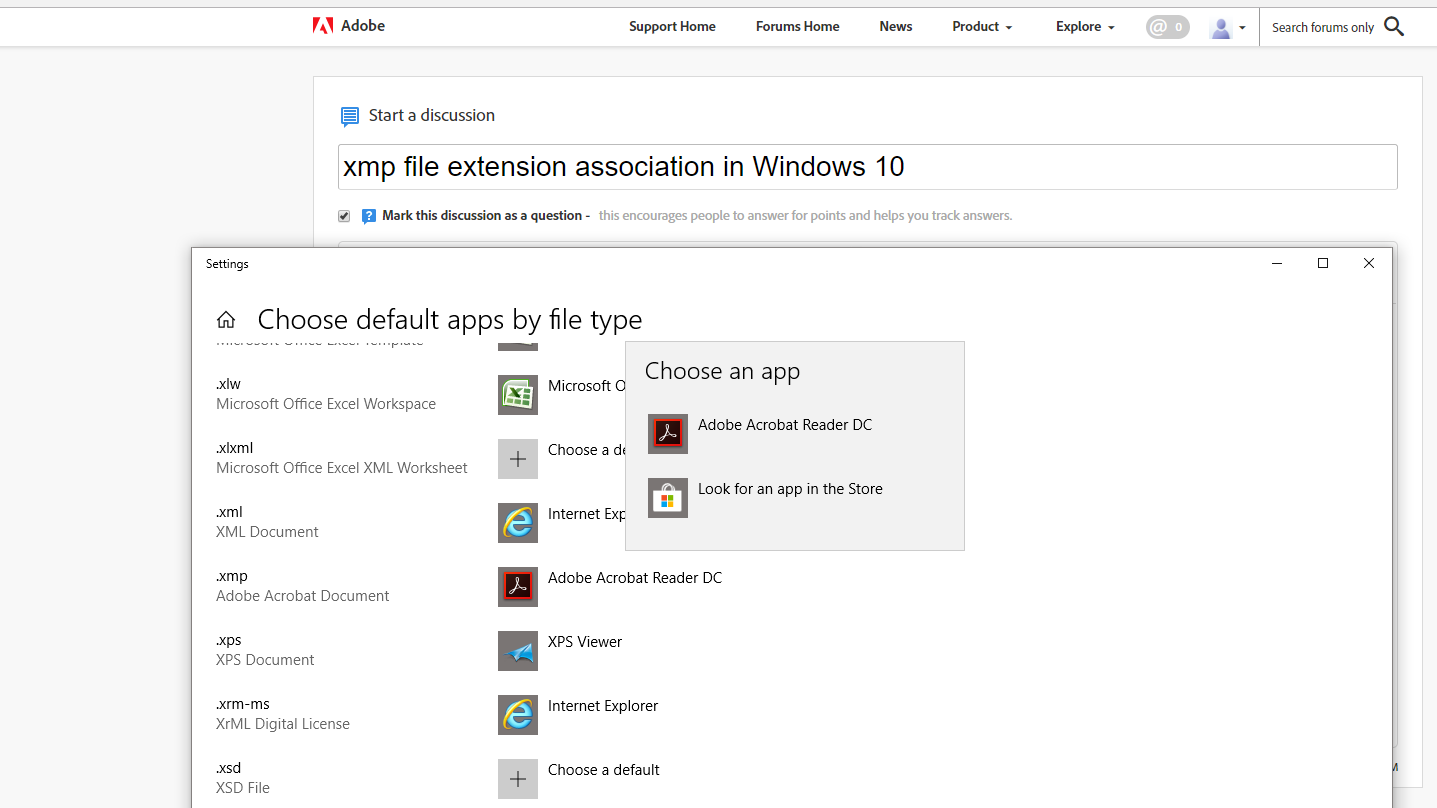Viewport: 1437px width, 808px height.
Task: Click Microsoft Office Excel Workspace text
Action: 326,404
